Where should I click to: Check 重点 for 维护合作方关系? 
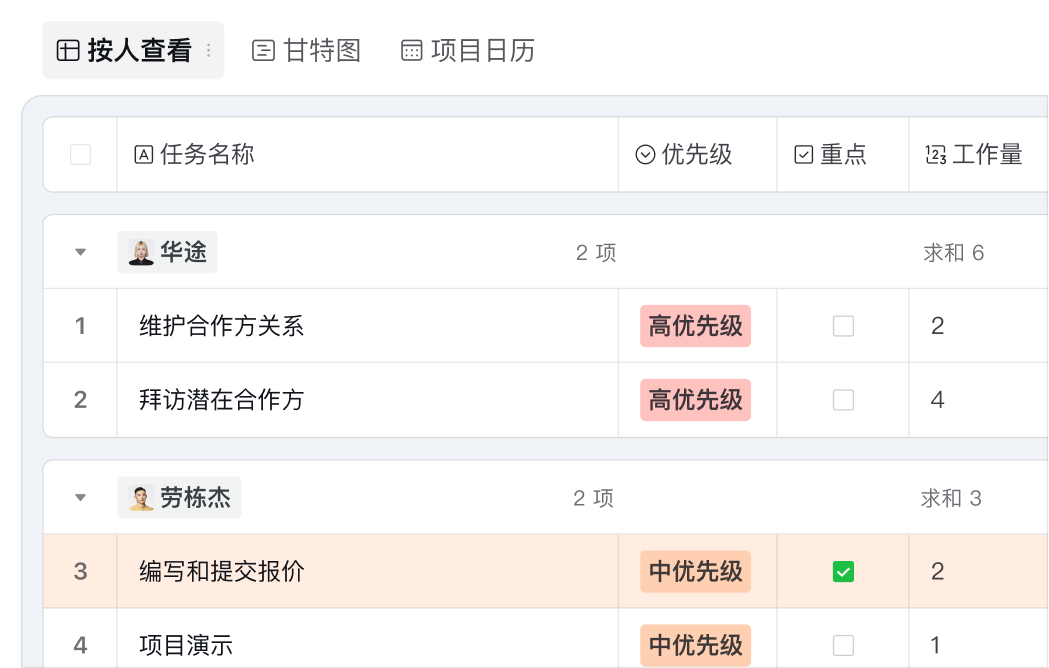[844, 326]
